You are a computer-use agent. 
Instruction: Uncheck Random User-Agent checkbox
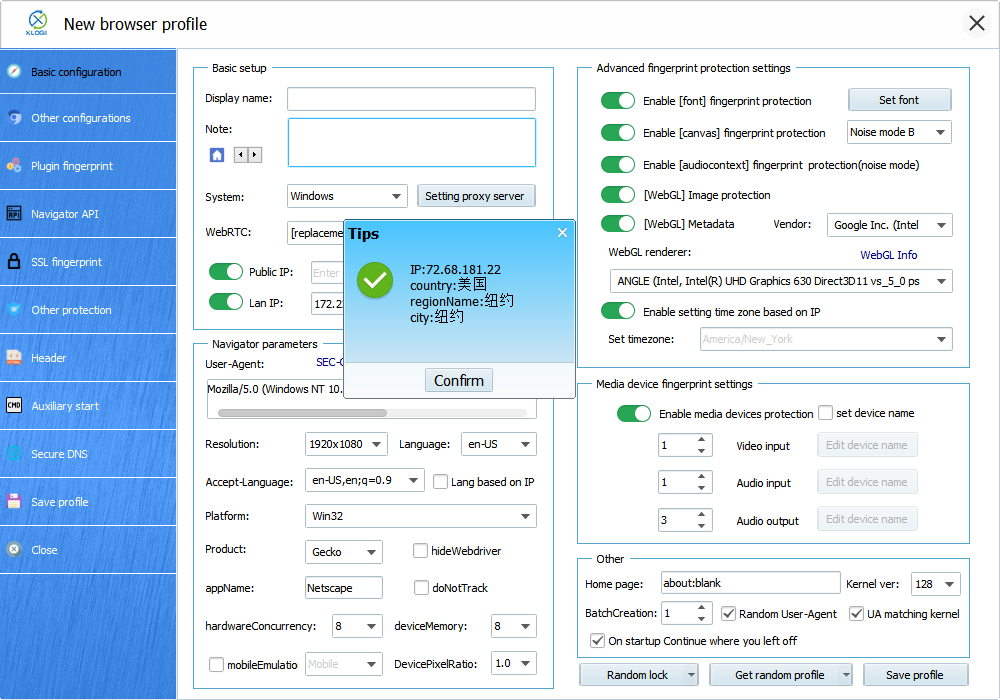729,613
